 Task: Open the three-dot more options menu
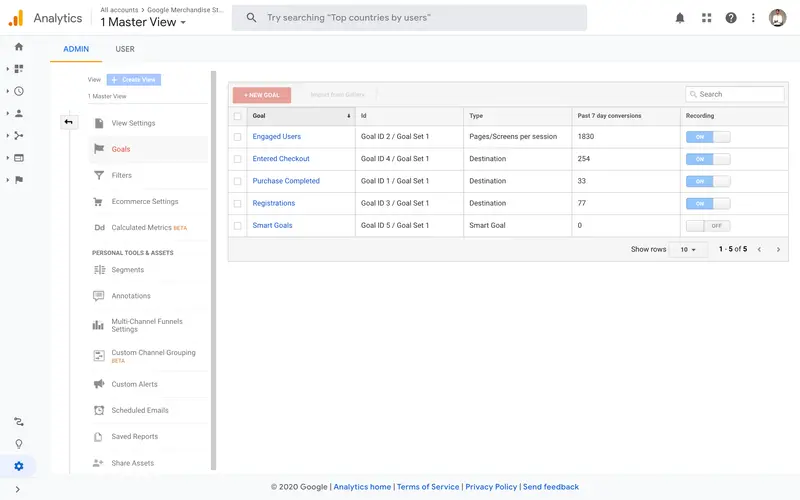(x=753, y=18)
